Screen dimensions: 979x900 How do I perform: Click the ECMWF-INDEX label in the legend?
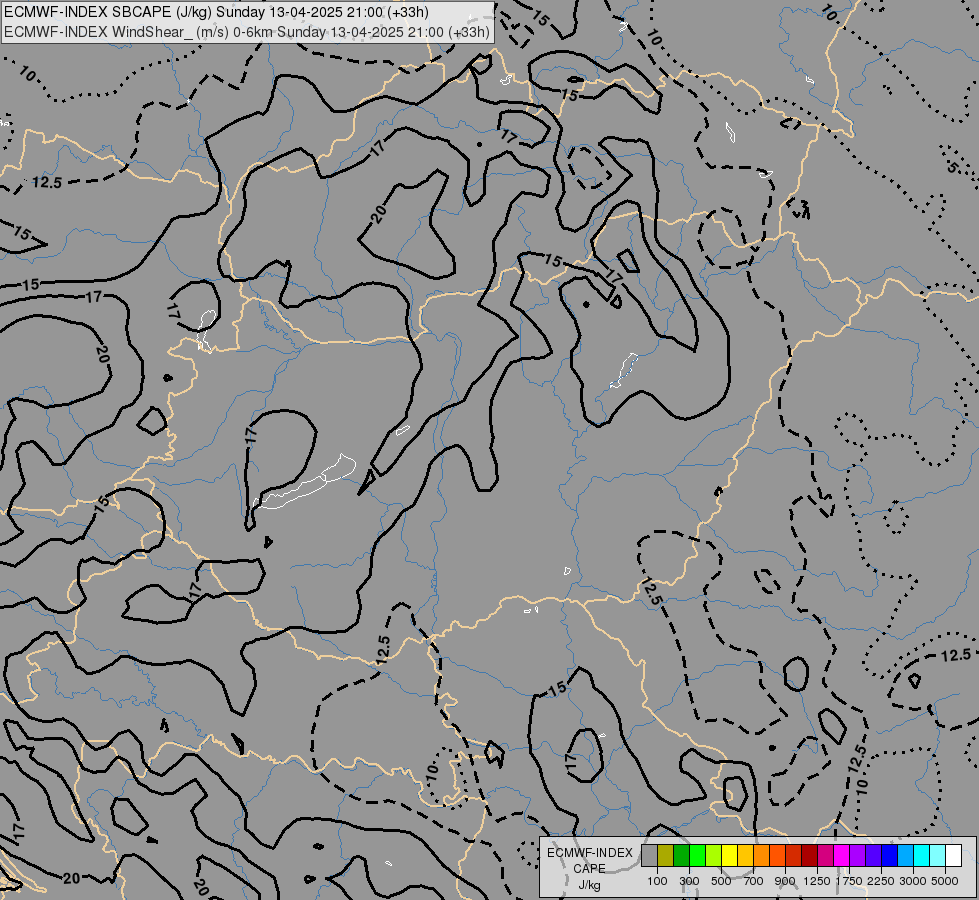click(589, 853)
